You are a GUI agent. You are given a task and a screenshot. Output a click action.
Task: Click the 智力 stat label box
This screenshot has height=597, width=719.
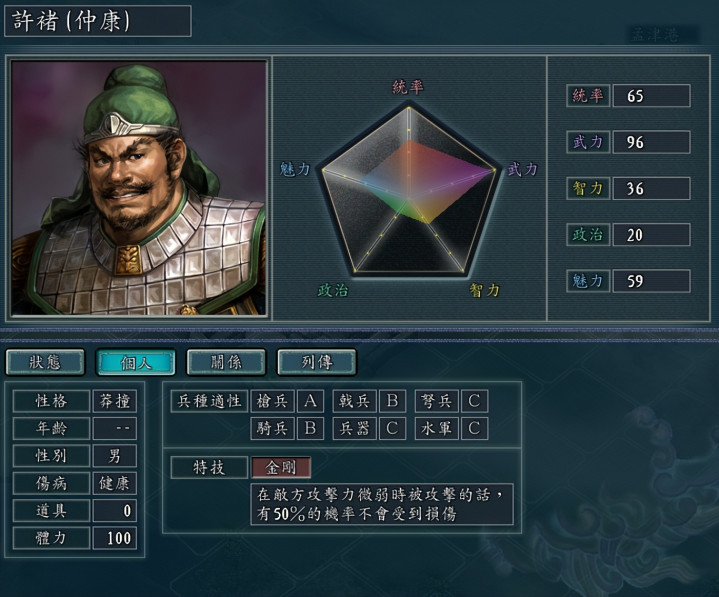[x=588, y=188]
